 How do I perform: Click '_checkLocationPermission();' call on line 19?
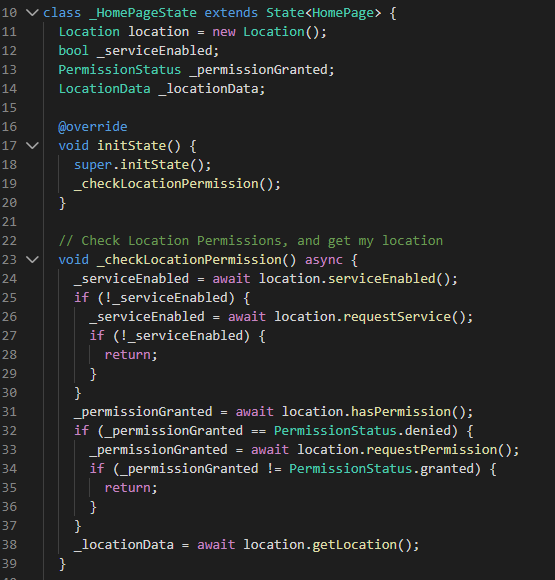point(177,184)
